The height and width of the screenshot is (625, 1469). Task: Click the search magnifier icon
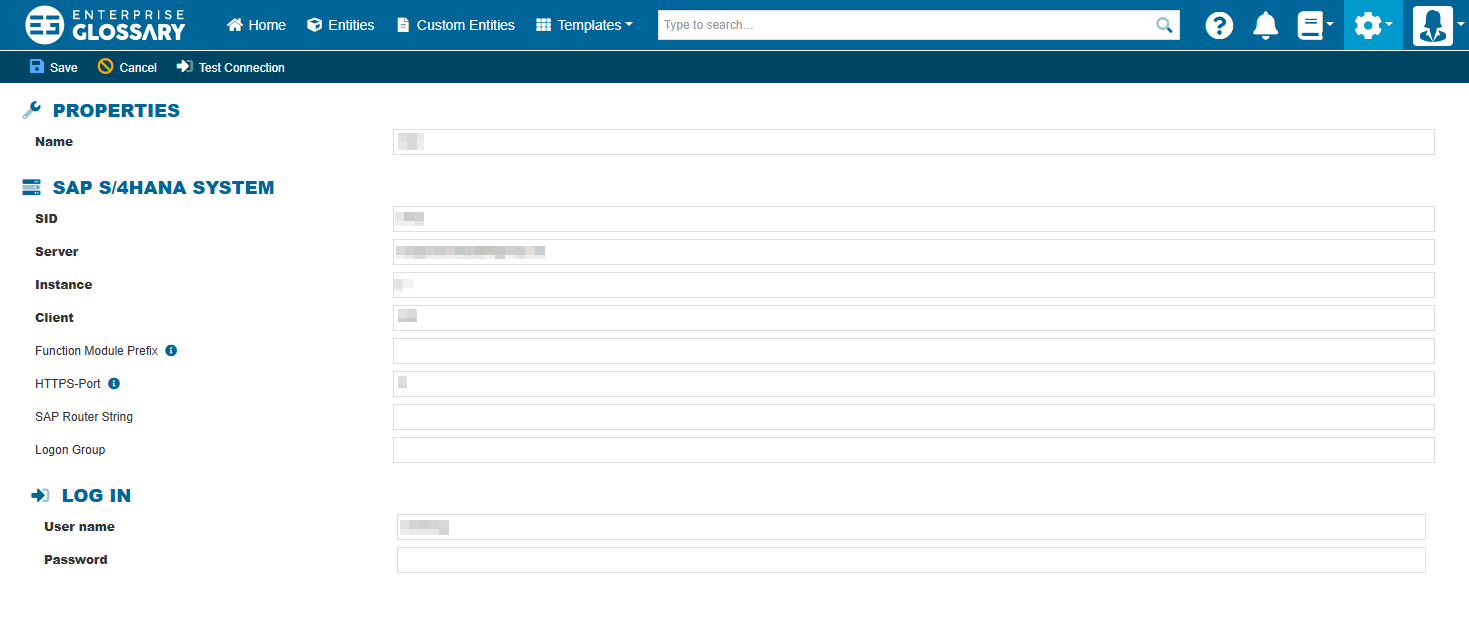click(1164, 25)
